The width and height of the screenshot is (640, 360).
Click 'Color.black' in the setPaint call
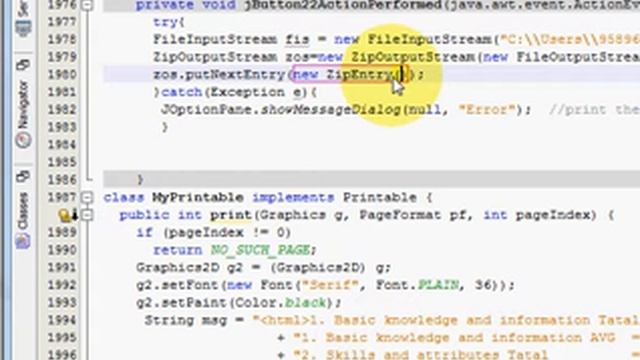point(281,302)
